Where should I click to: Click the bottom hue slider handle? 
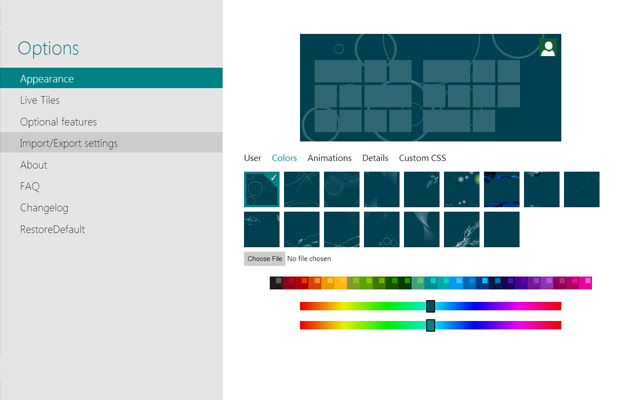430,325
